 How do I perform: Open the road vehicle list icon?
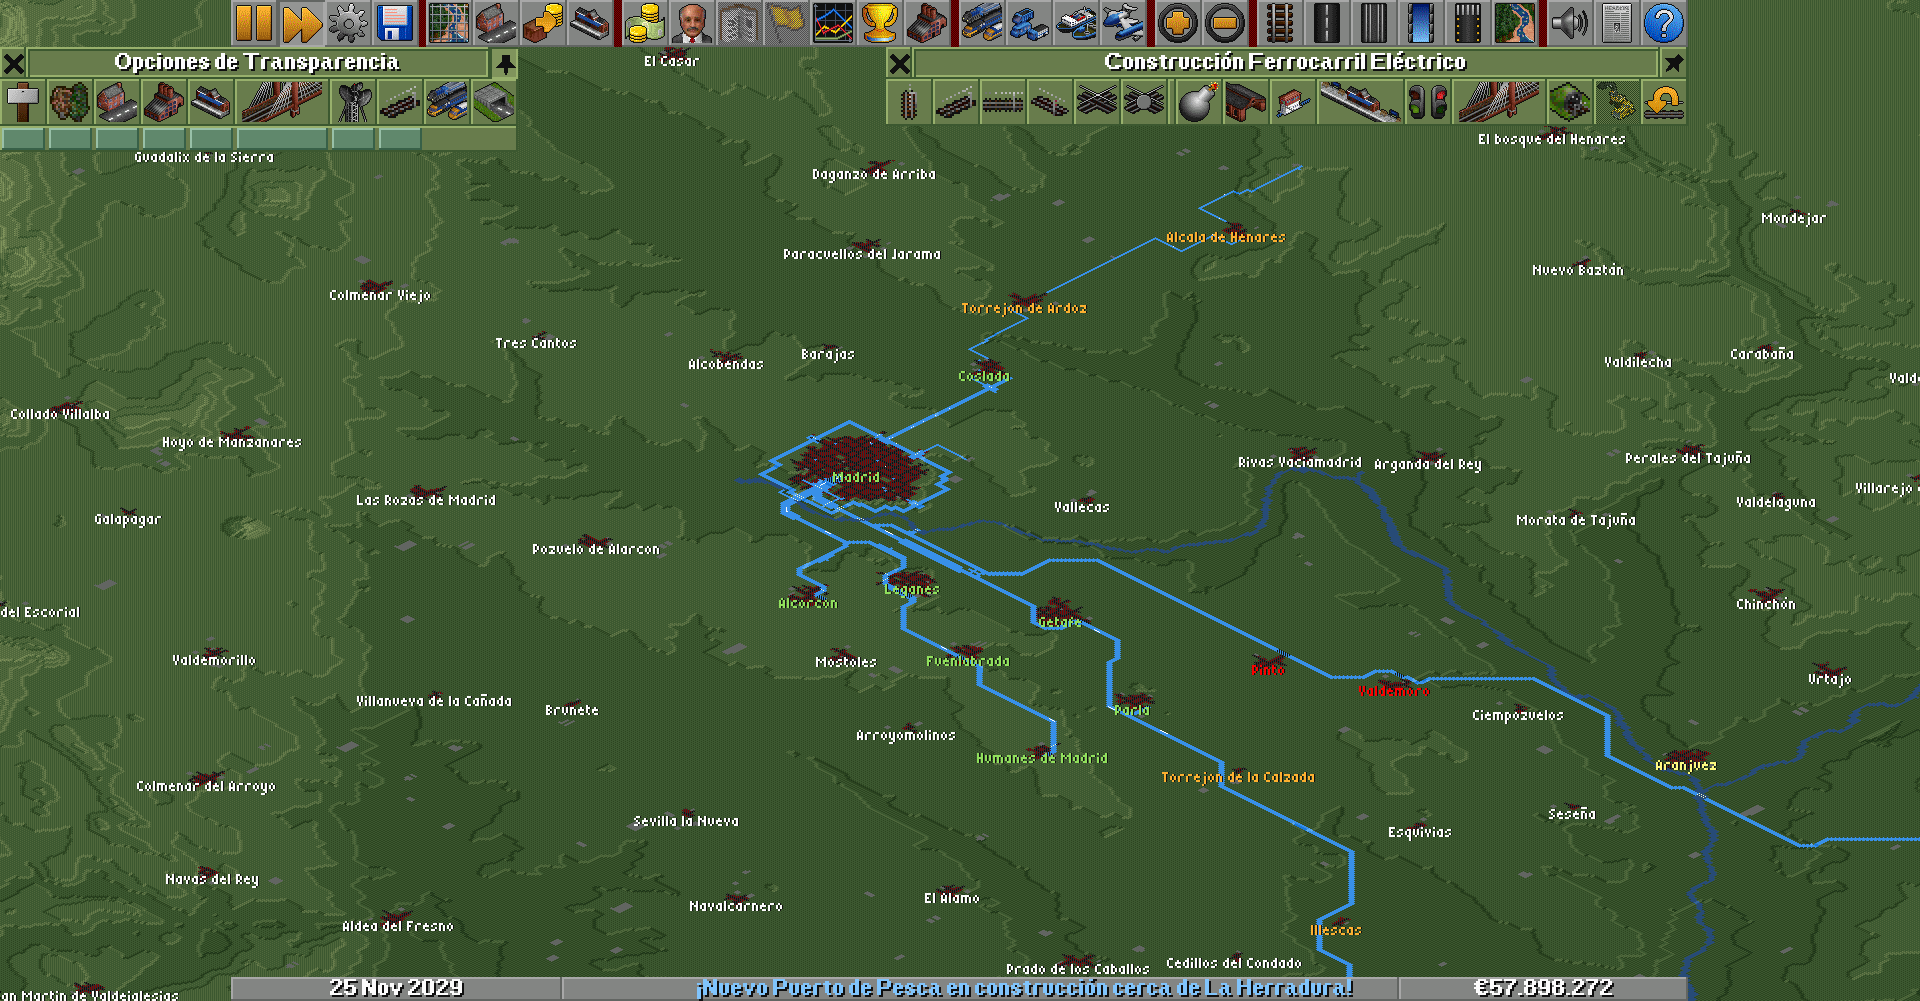(x=1029, y=23)
